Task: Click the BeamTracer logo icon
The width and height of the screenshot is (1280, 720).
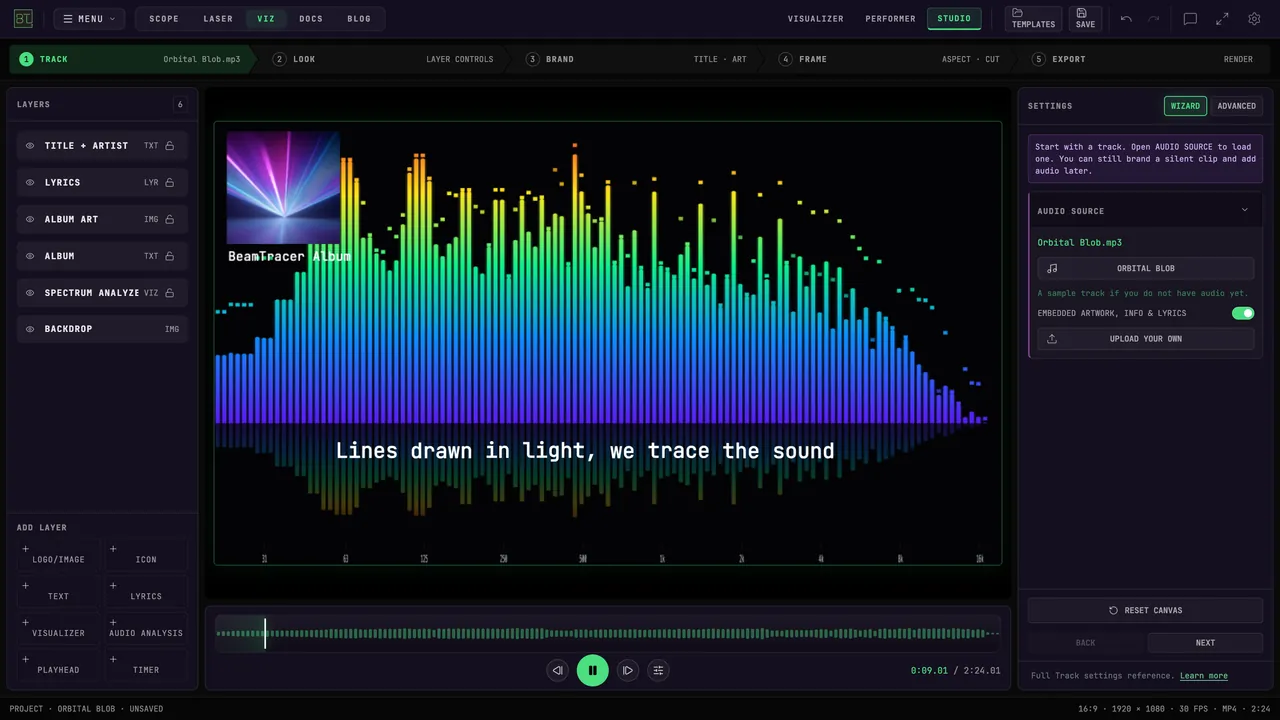Action: (x=23, y=18)
